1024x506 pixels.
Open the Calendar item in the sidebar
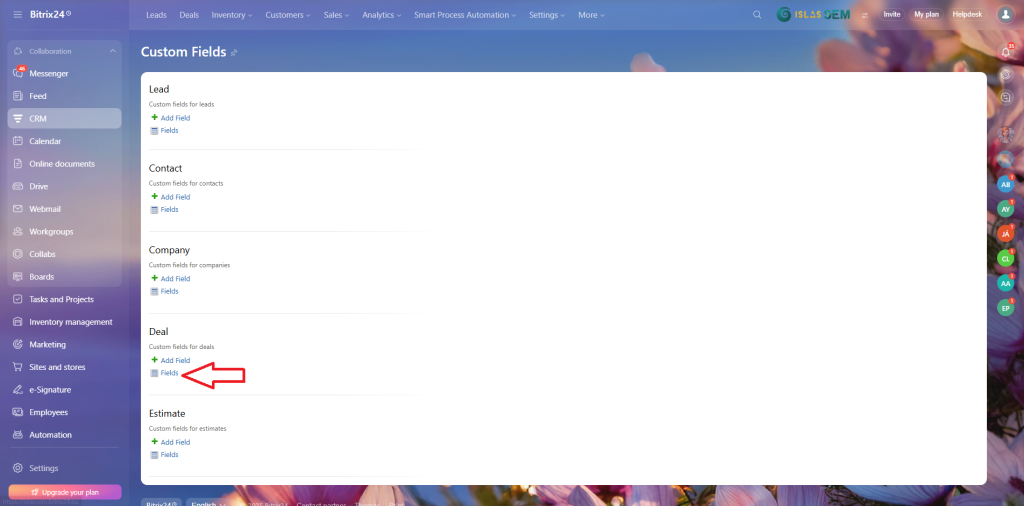tap(45, 141)
